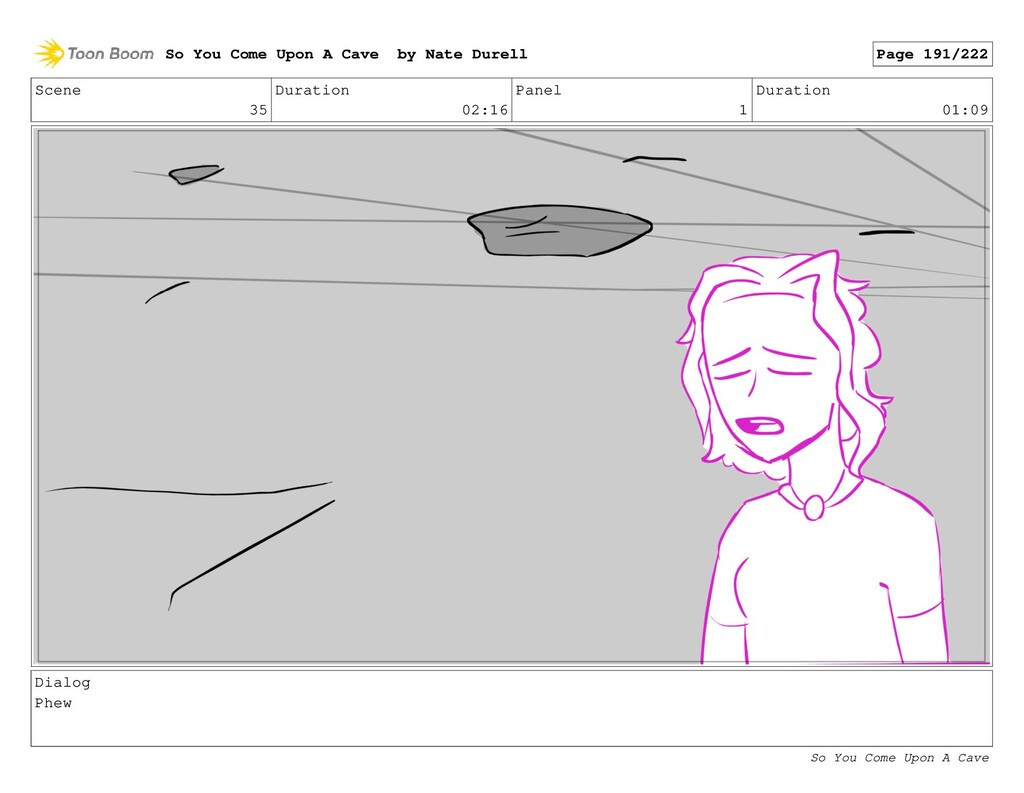The image size is (1024, 793).
Task: Click the 'Scene' label
Action: coord(58,90)
